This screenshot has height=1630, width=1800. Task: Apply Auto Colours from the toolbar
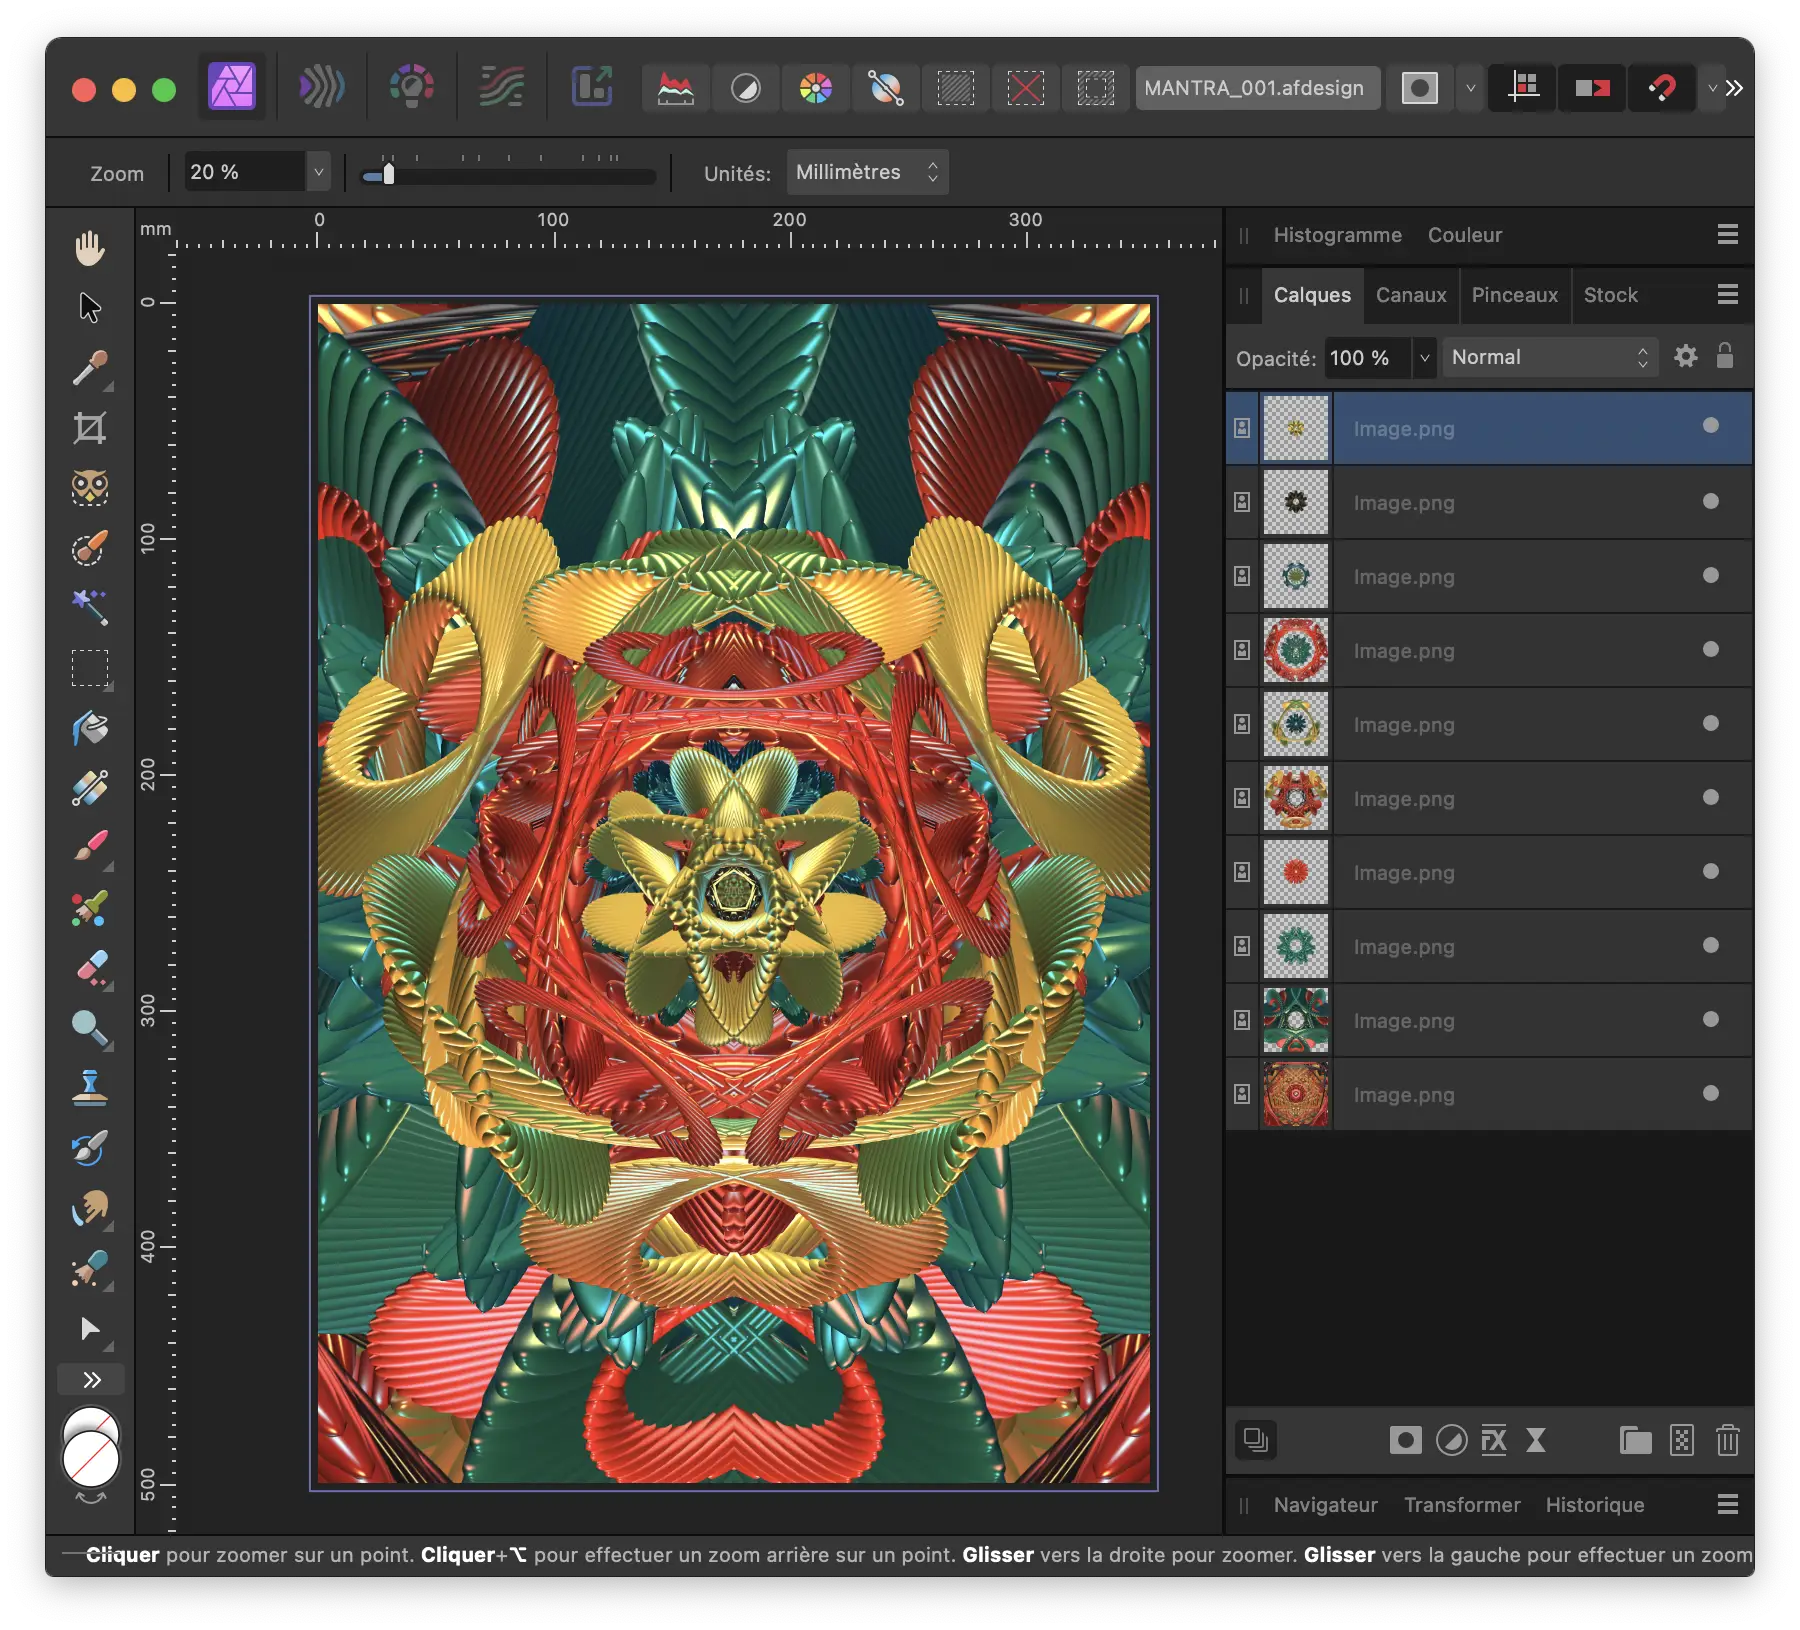(x=816, y=88)
